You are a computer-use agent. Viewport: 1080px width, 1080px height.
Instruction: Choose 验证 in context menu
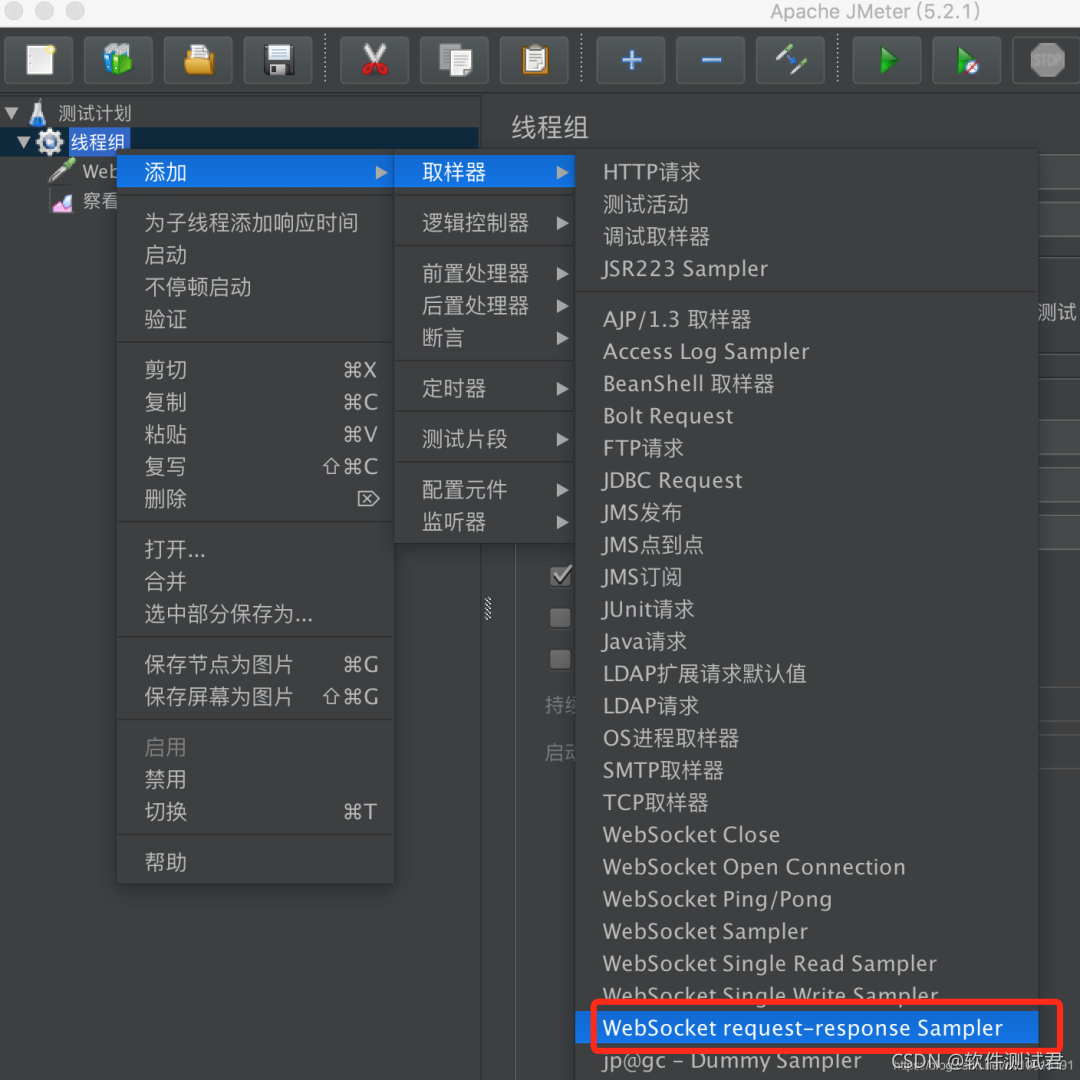255,319
